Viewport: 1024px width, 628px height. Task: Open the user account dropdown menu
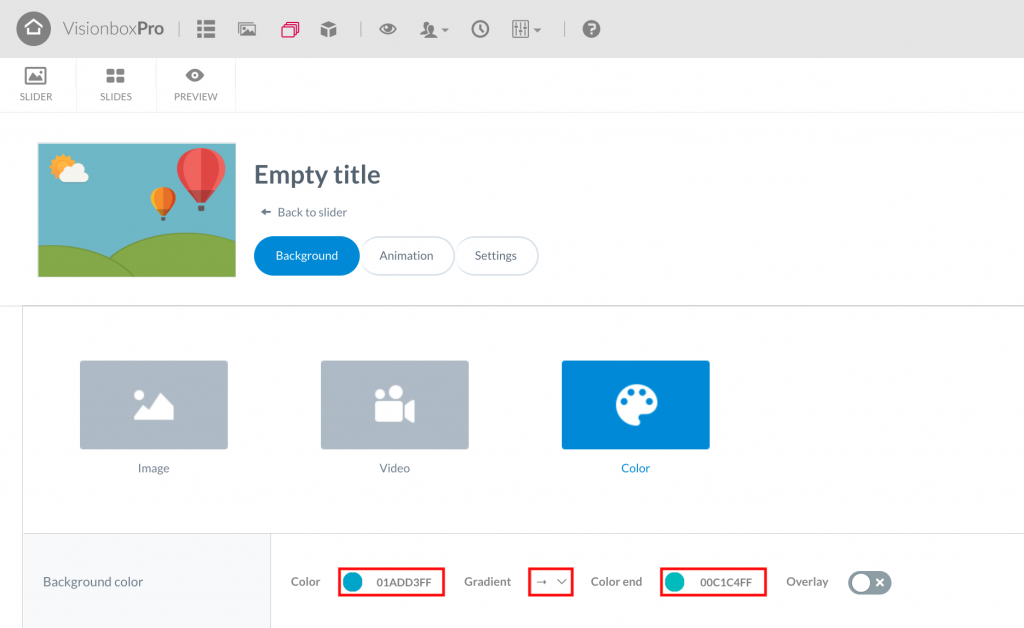coord(434,29)
